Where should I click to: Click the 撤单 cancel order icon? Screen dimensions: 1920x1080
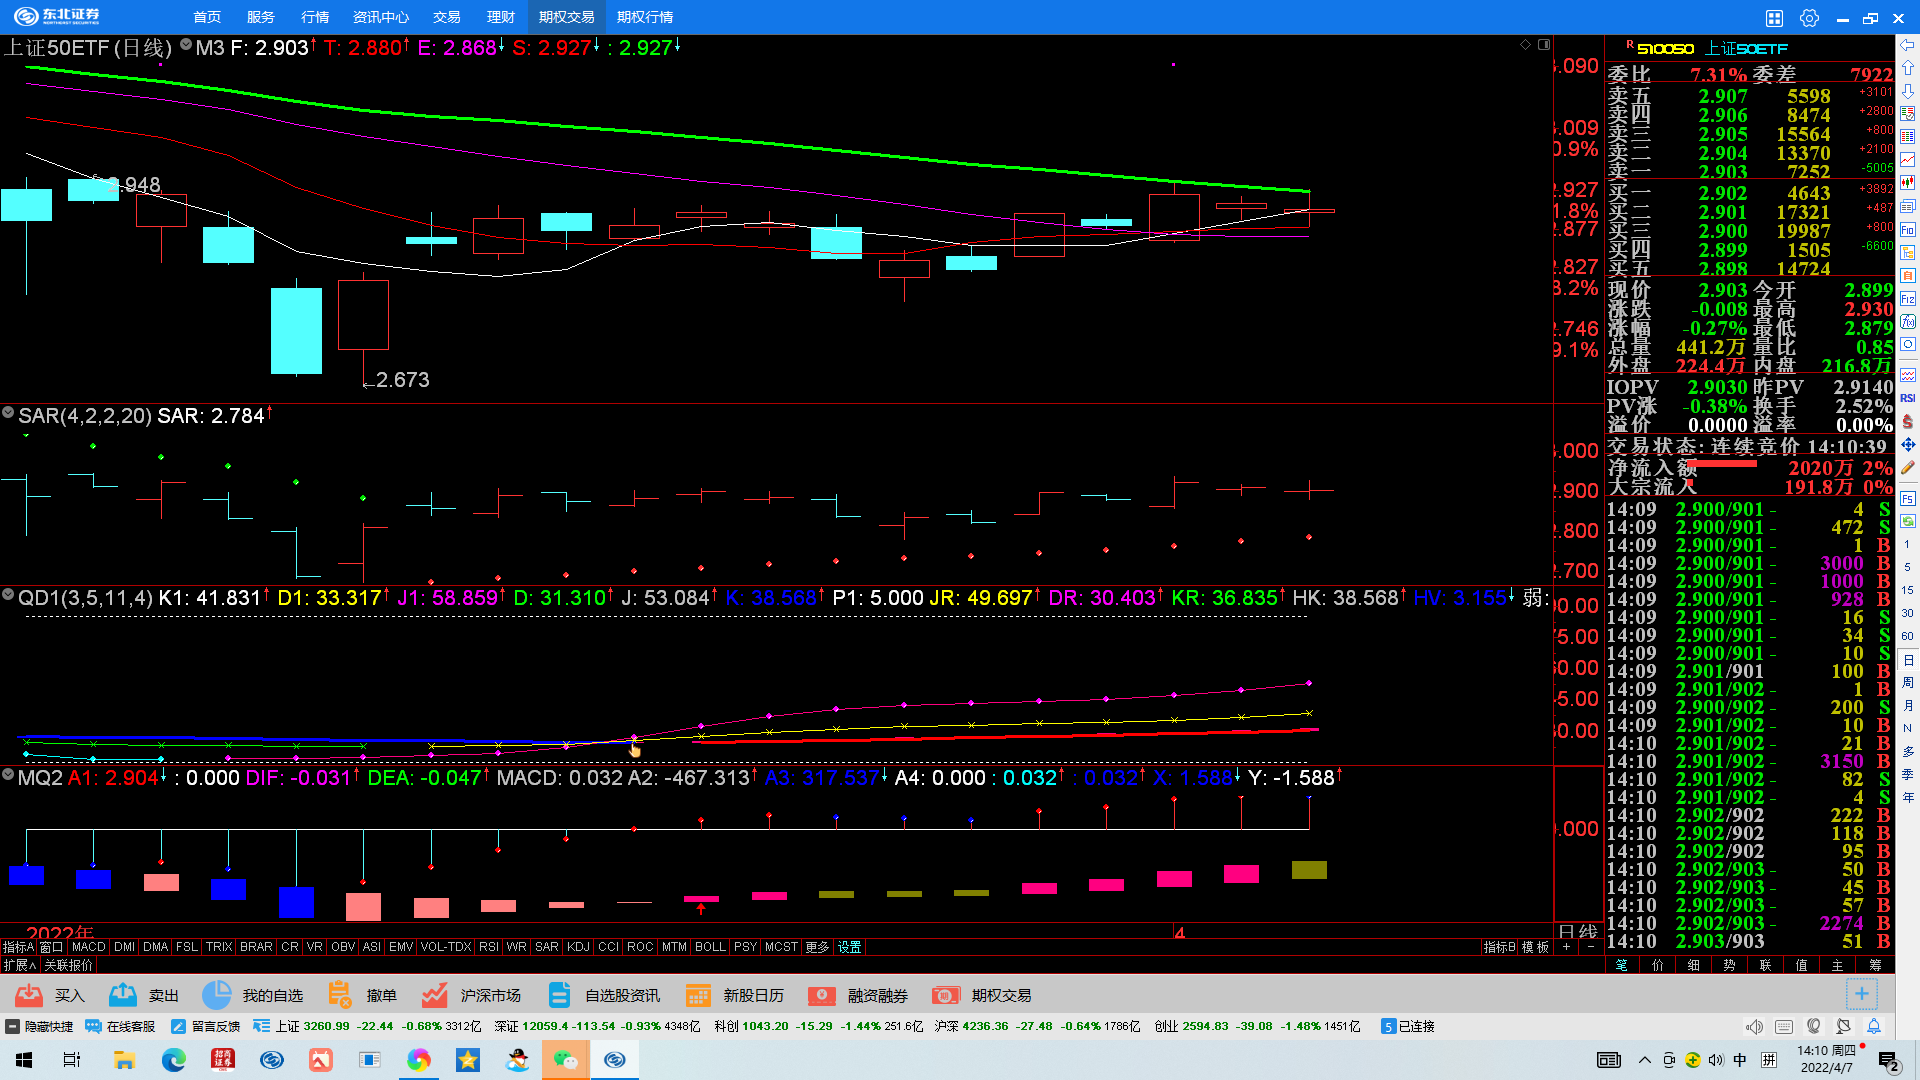coord(340,995)
